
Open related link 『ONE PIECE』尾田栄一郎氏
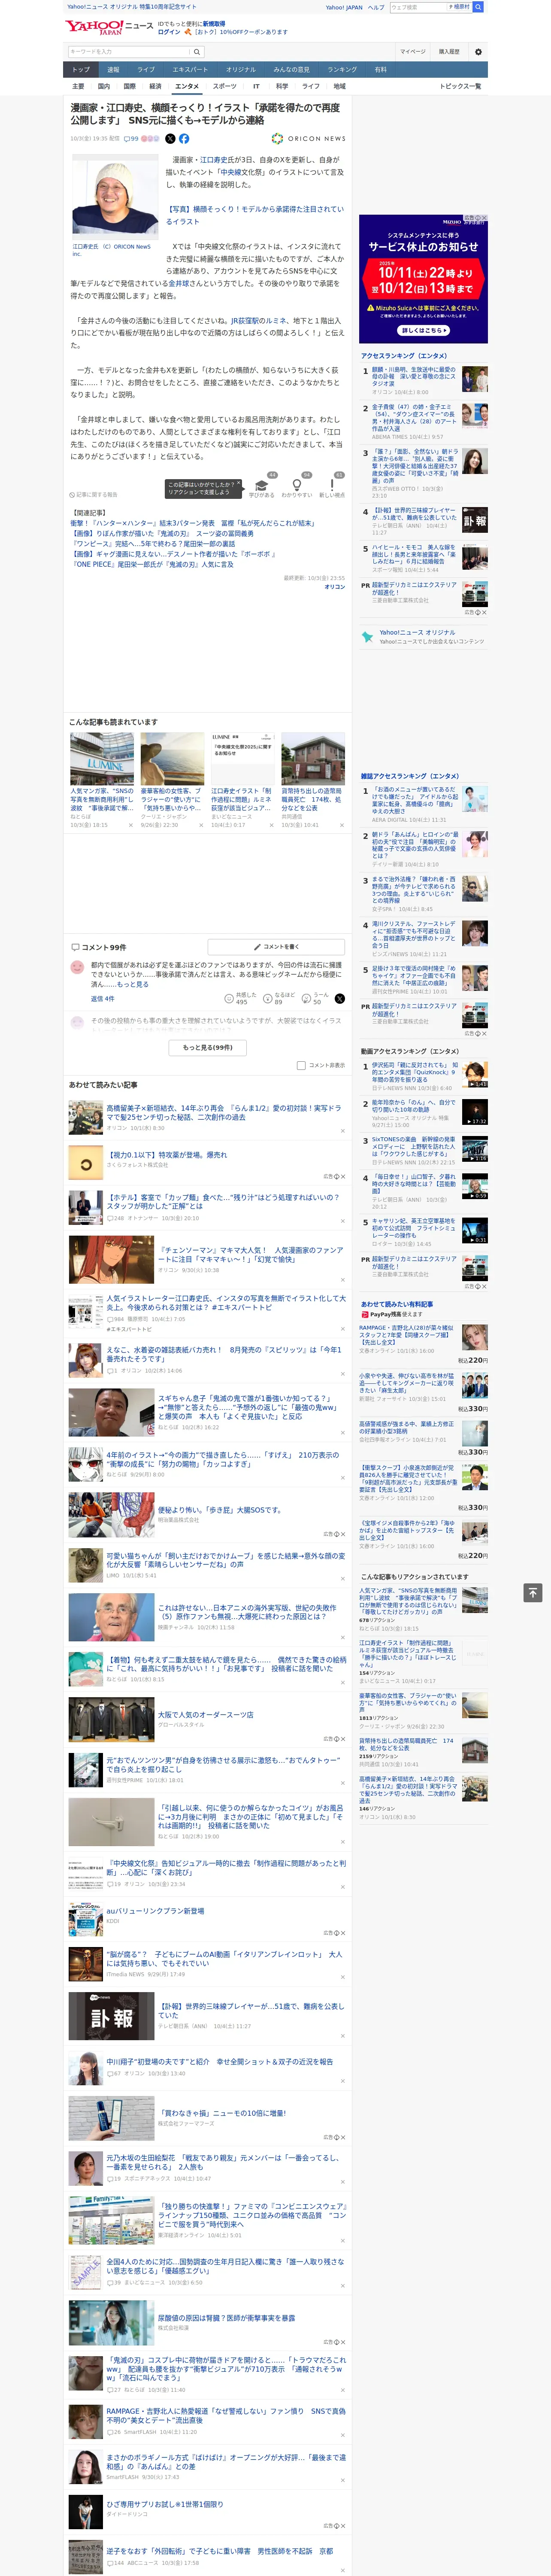(152, 564)
